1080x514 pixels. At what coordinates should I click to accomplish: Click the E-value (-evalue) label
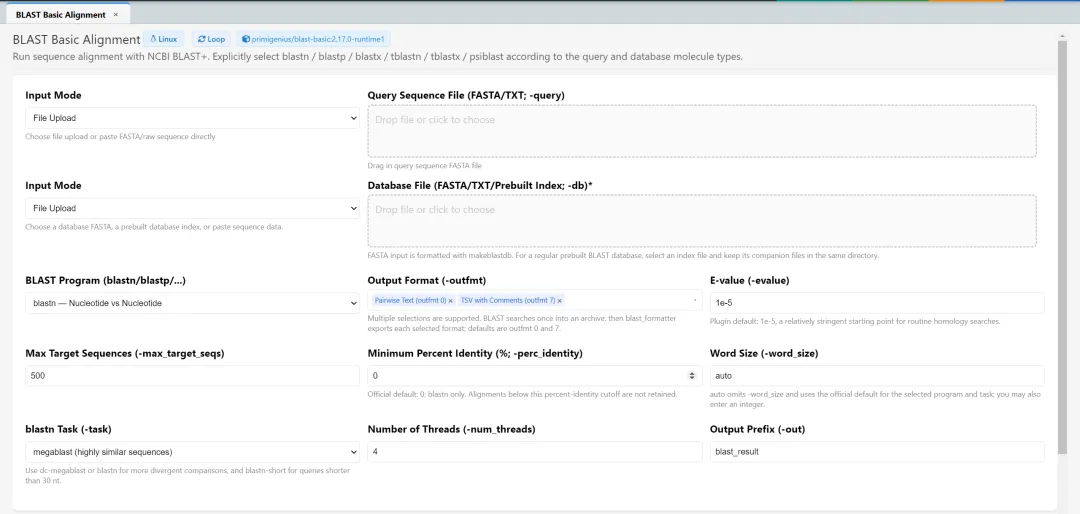click(749, 280)
